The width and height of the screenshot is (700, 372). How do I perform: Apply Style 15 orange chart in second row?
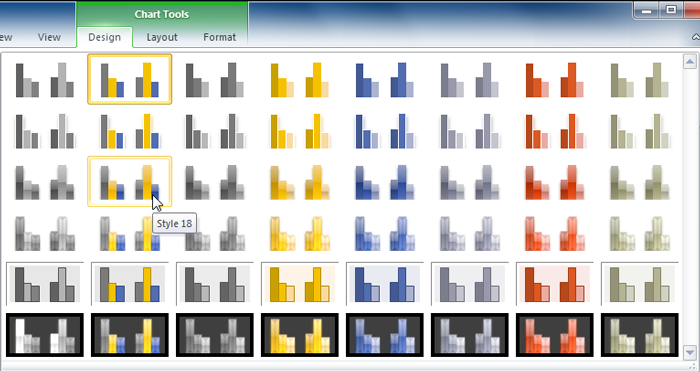click(554, 131)
